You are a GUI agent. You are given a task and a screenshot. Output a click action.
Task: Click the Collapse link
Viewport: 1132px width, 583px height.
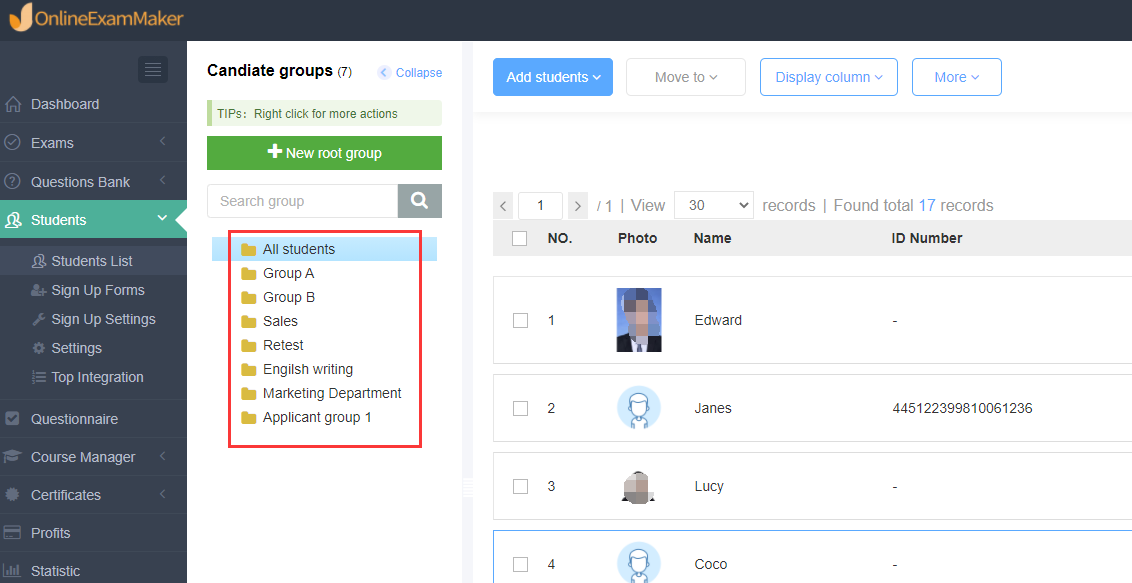419,72
